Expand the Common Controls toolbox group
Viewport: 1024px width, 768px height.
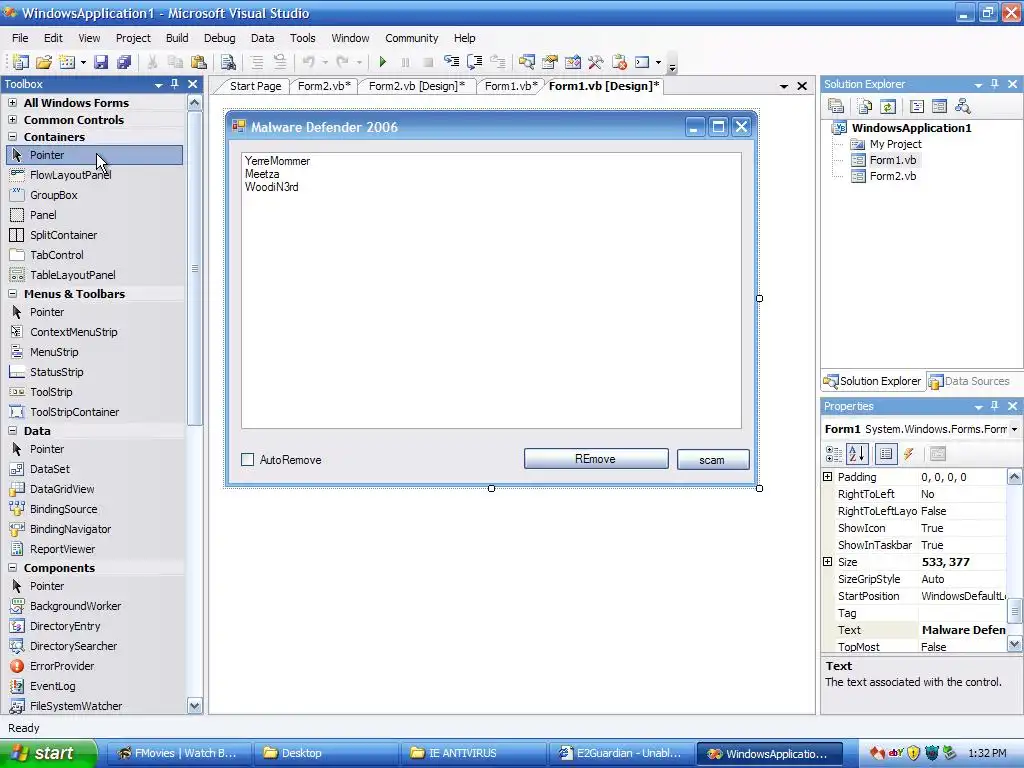tap(12, 120)
